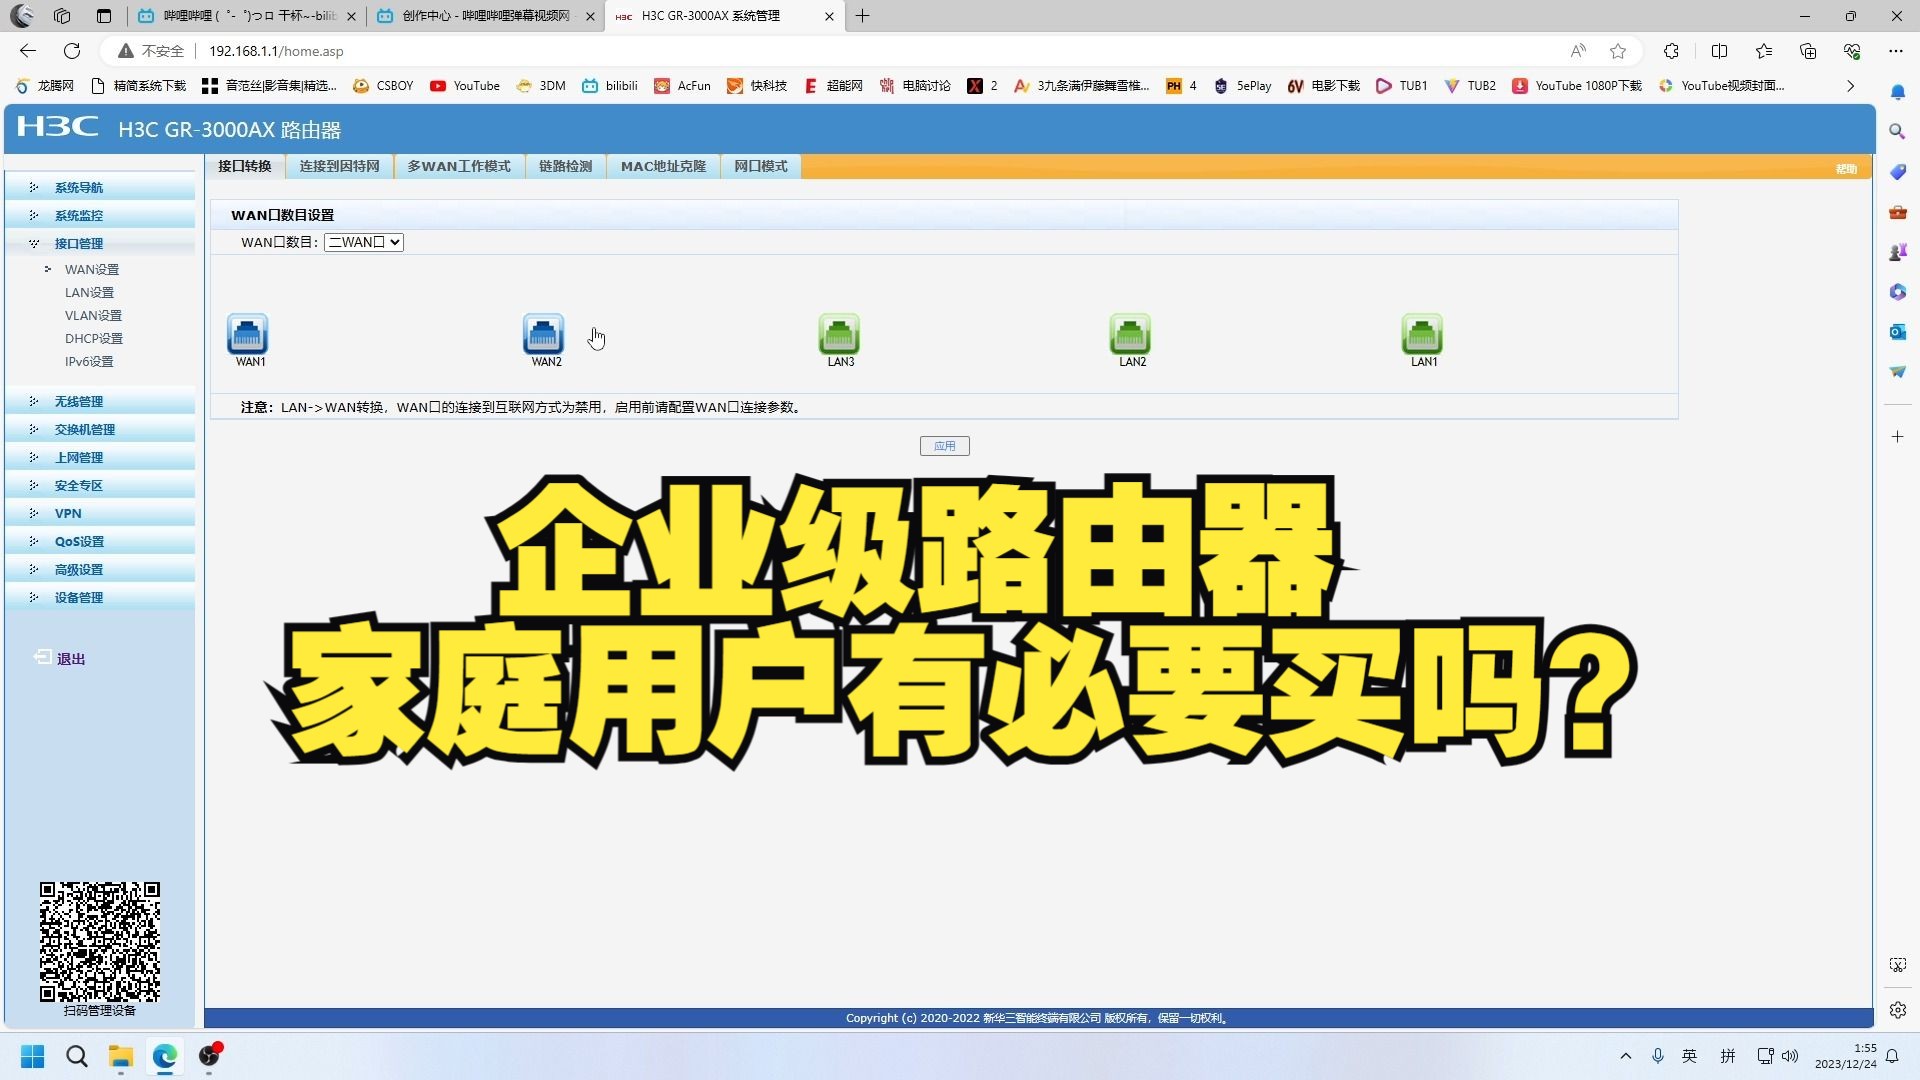This screenshot has width=1920, height=1080.
Task: Click the 帮助 help link
Action: pos(1846,169)
